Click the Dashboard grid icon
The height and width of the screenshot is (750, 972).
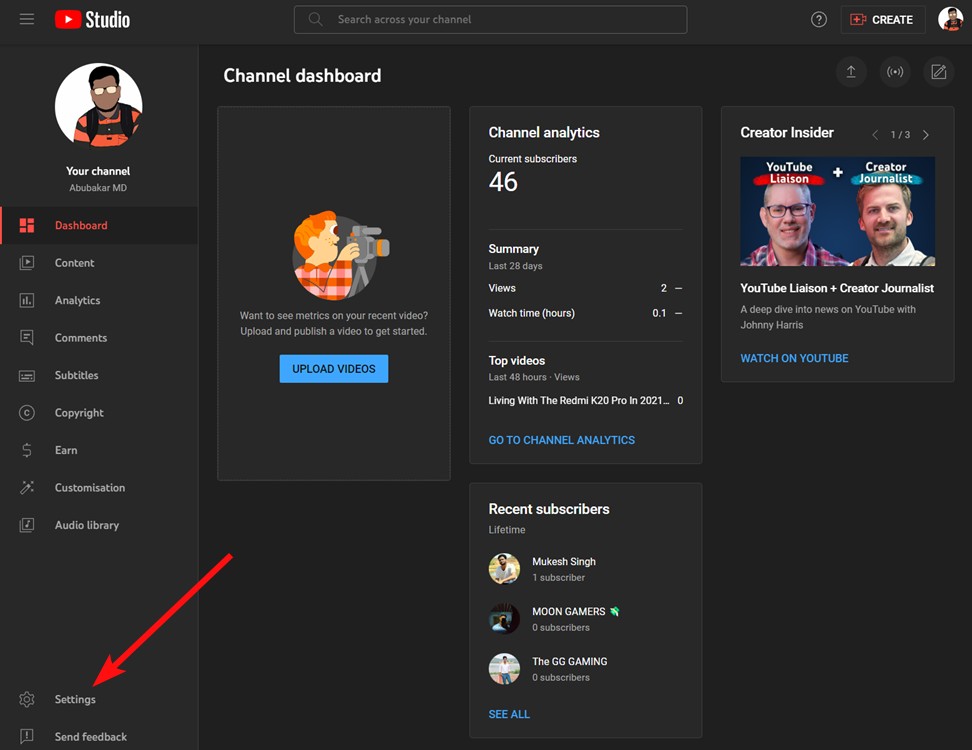(x=27, y=226)
